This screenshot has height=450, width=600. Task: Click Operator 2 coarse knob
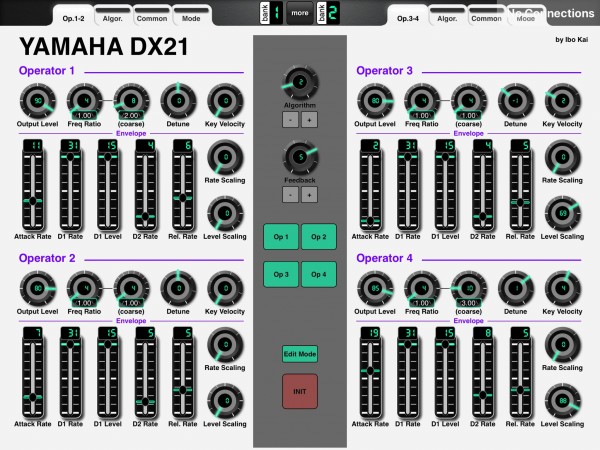point(132,289)
